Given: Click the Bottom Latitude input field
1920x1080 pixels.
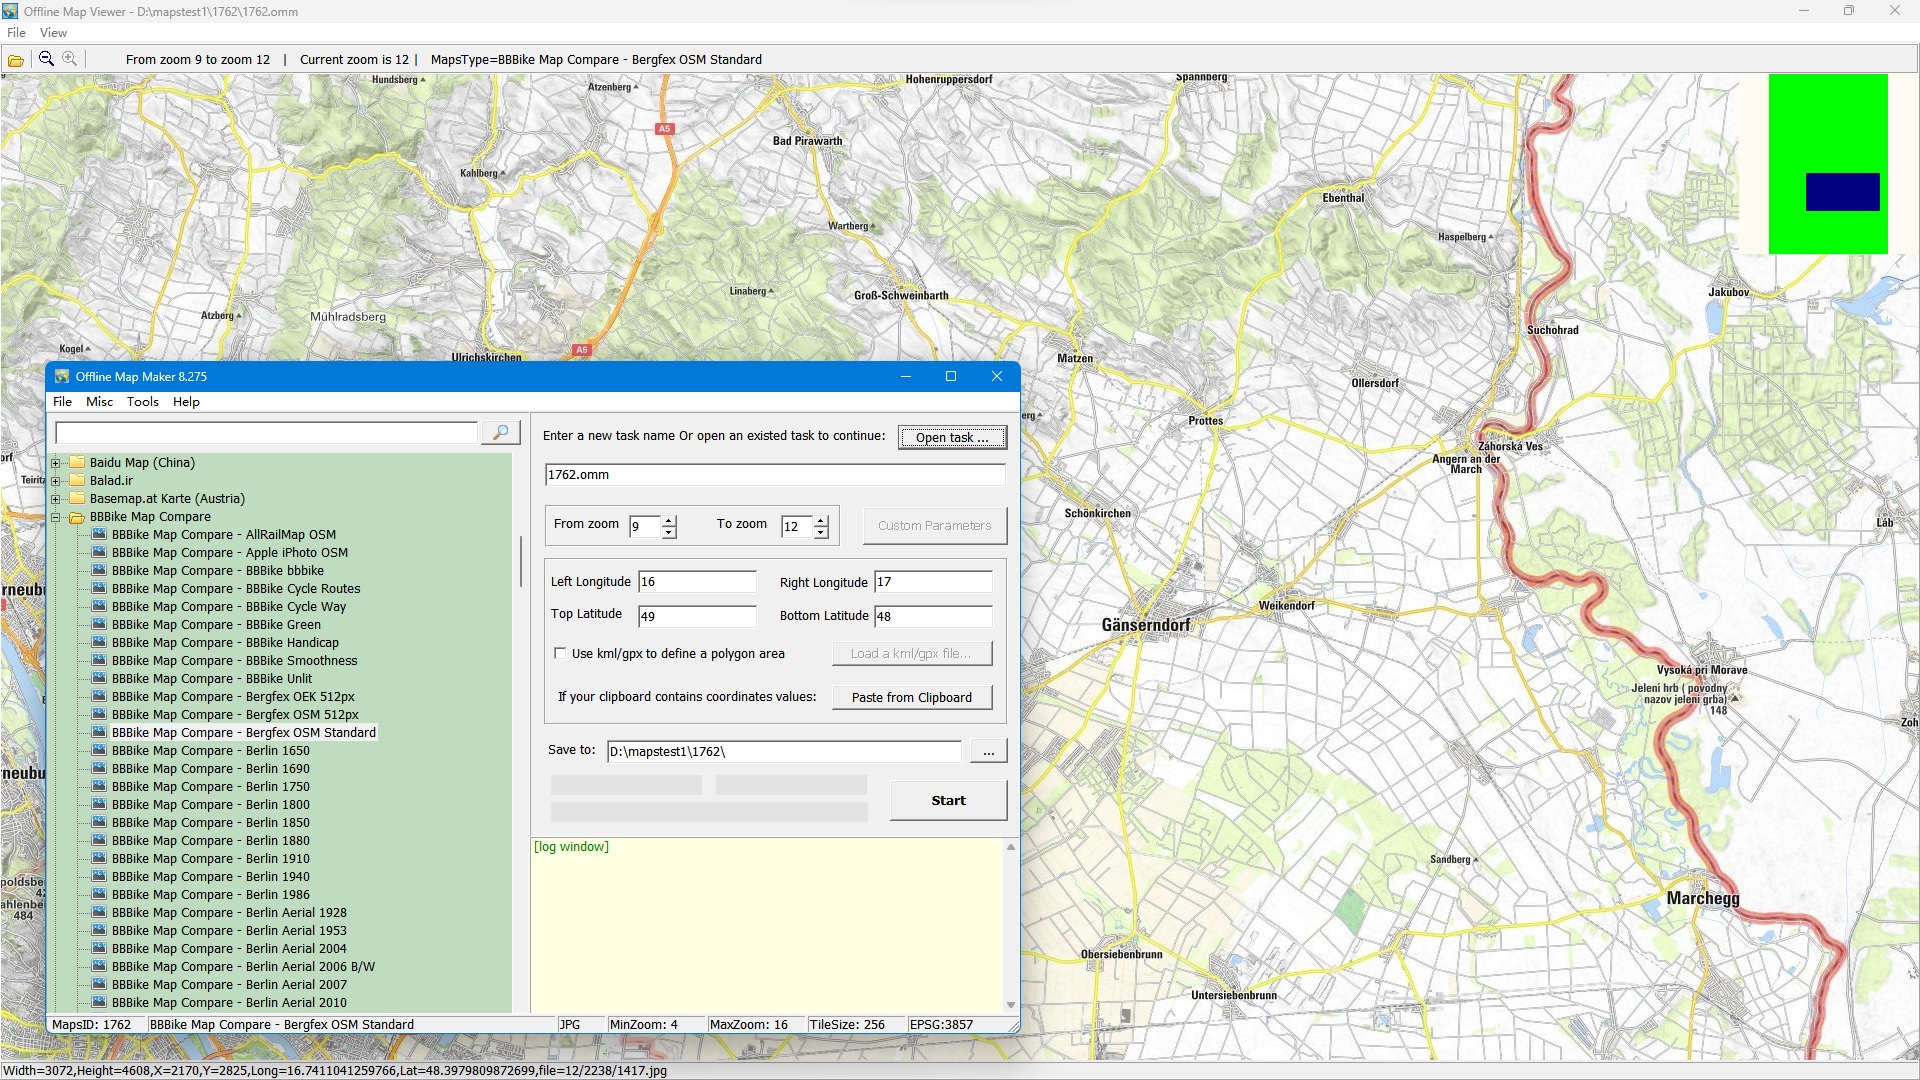Looking at the screenshot, I should point(933,616).
